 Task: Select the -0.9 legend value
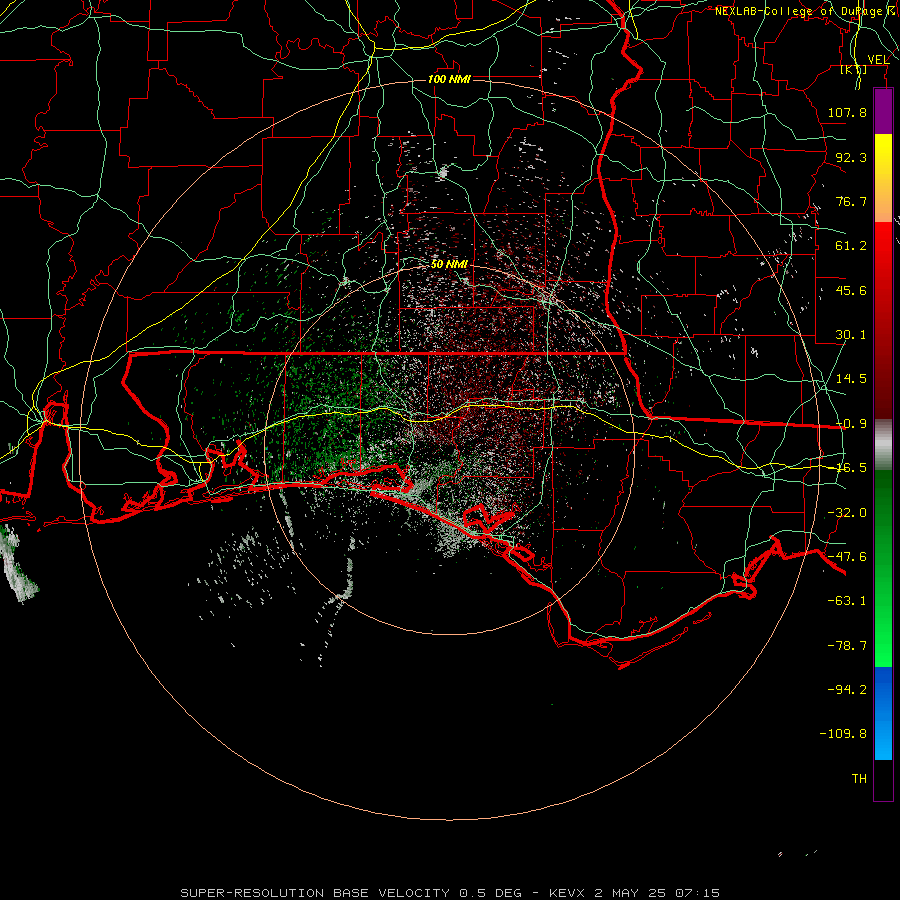point(851,424)
